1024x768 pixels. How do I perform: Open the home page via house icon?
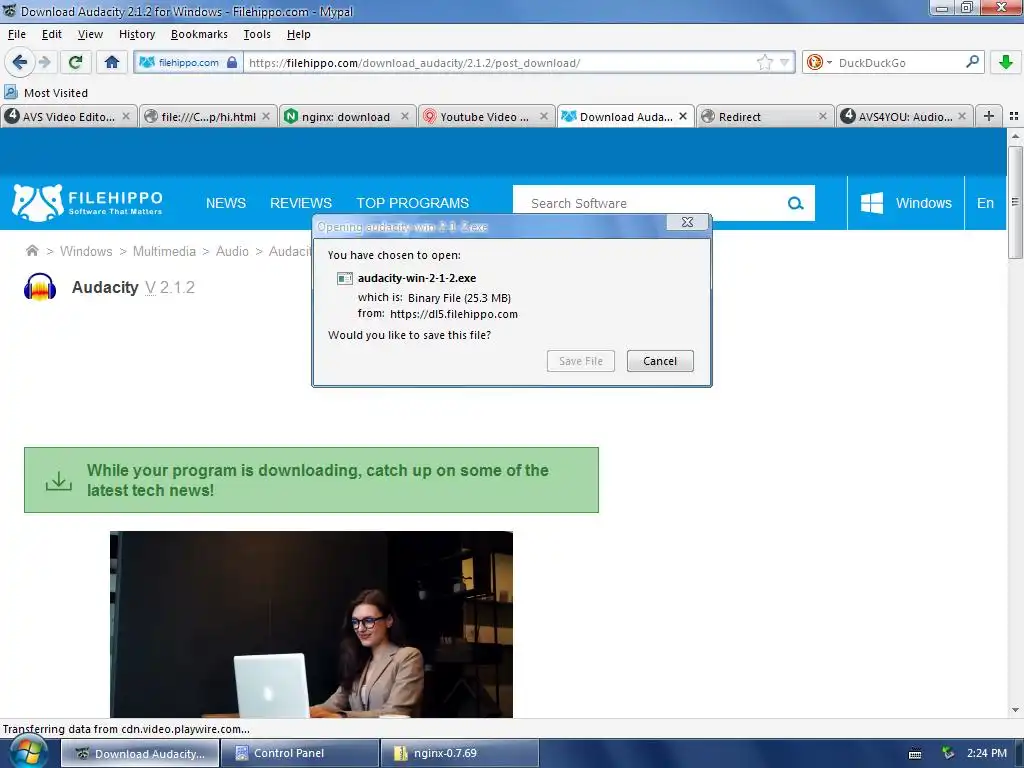coord(112,62)
